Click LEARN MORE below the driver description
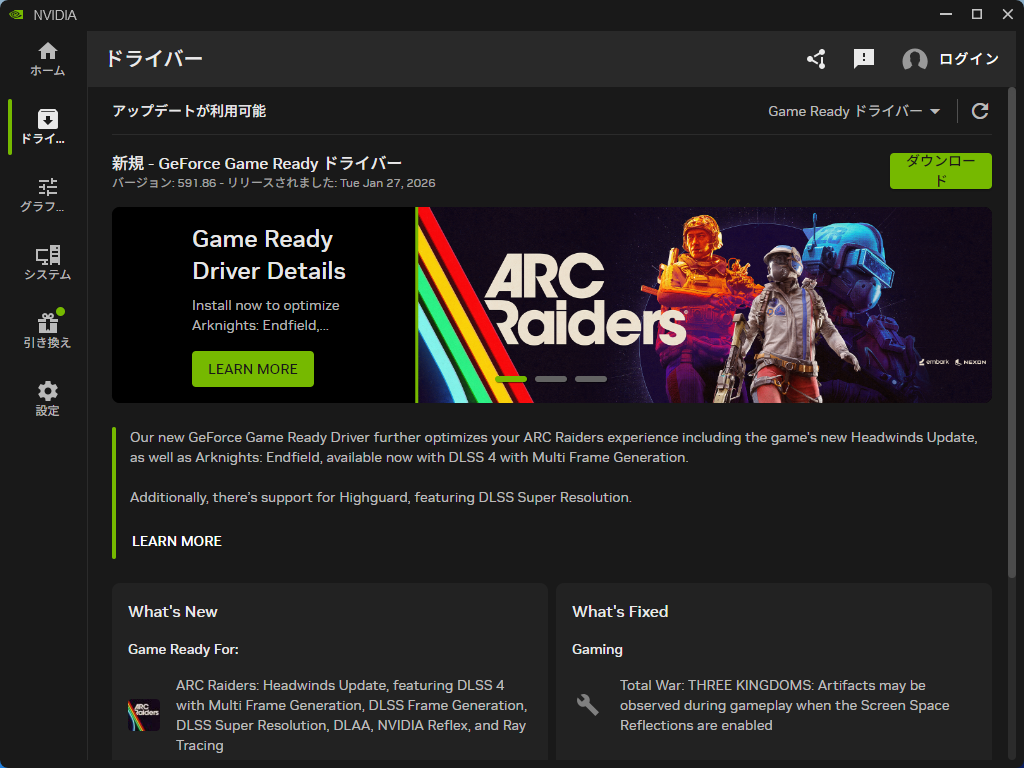 coord(176,541)
